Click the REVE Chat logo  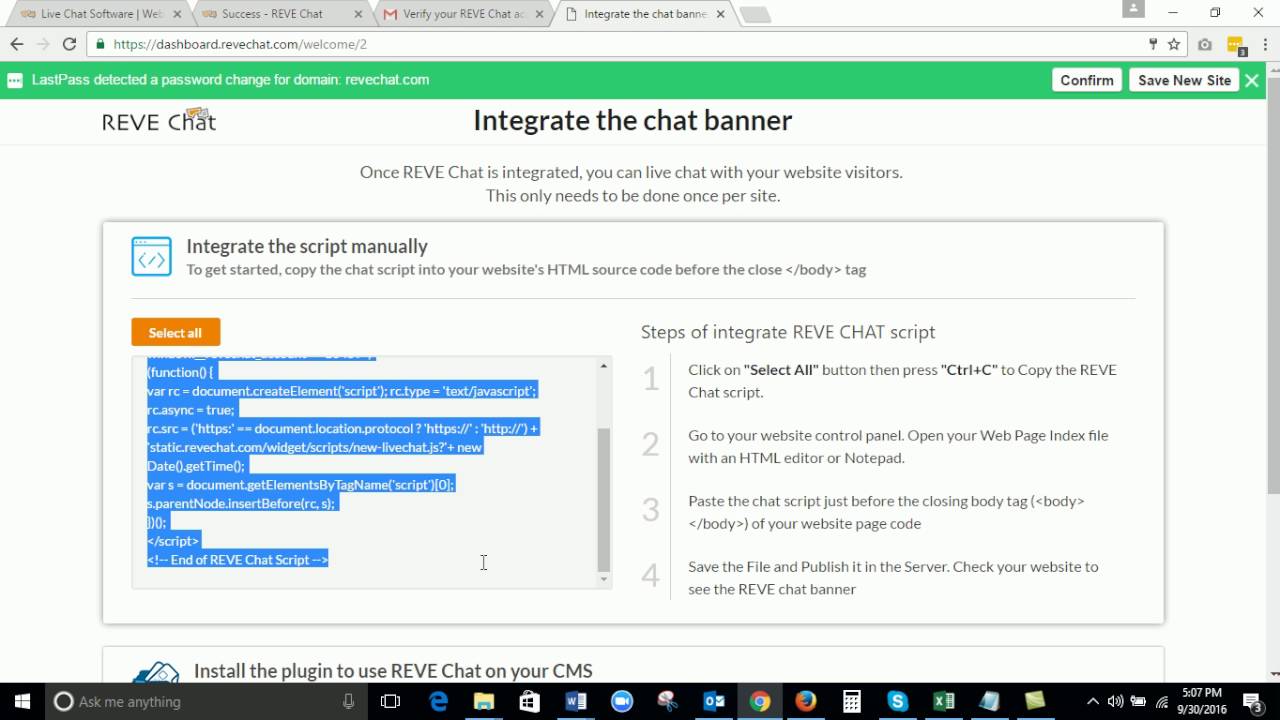click(159, 121)
